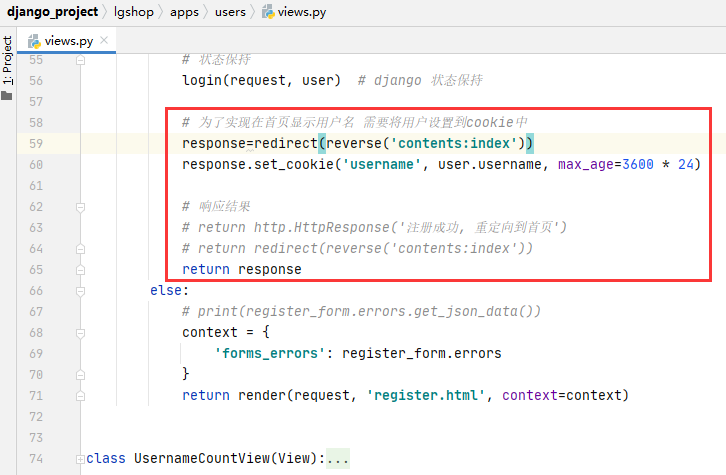Toggle fold marker at line 71
The height and width of the screenshot is (475, 726).
point(81,396)
